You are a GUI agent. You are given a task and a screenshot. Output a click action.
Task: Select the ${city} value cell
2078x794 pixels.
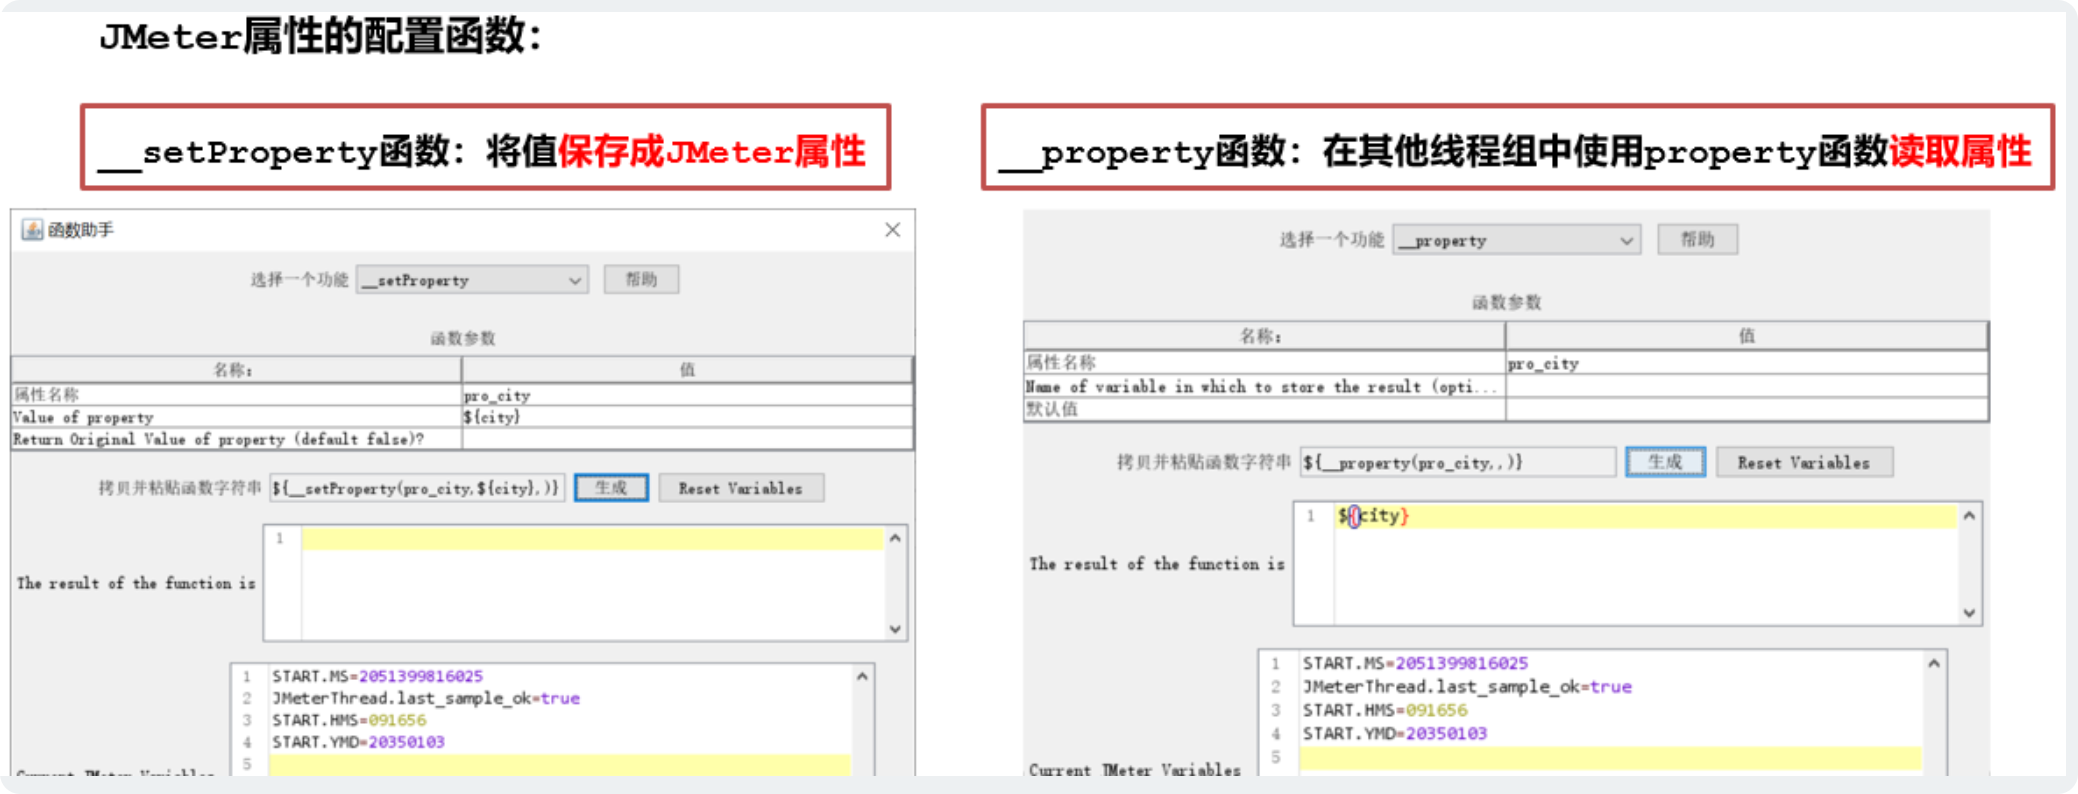pos(687,417)
